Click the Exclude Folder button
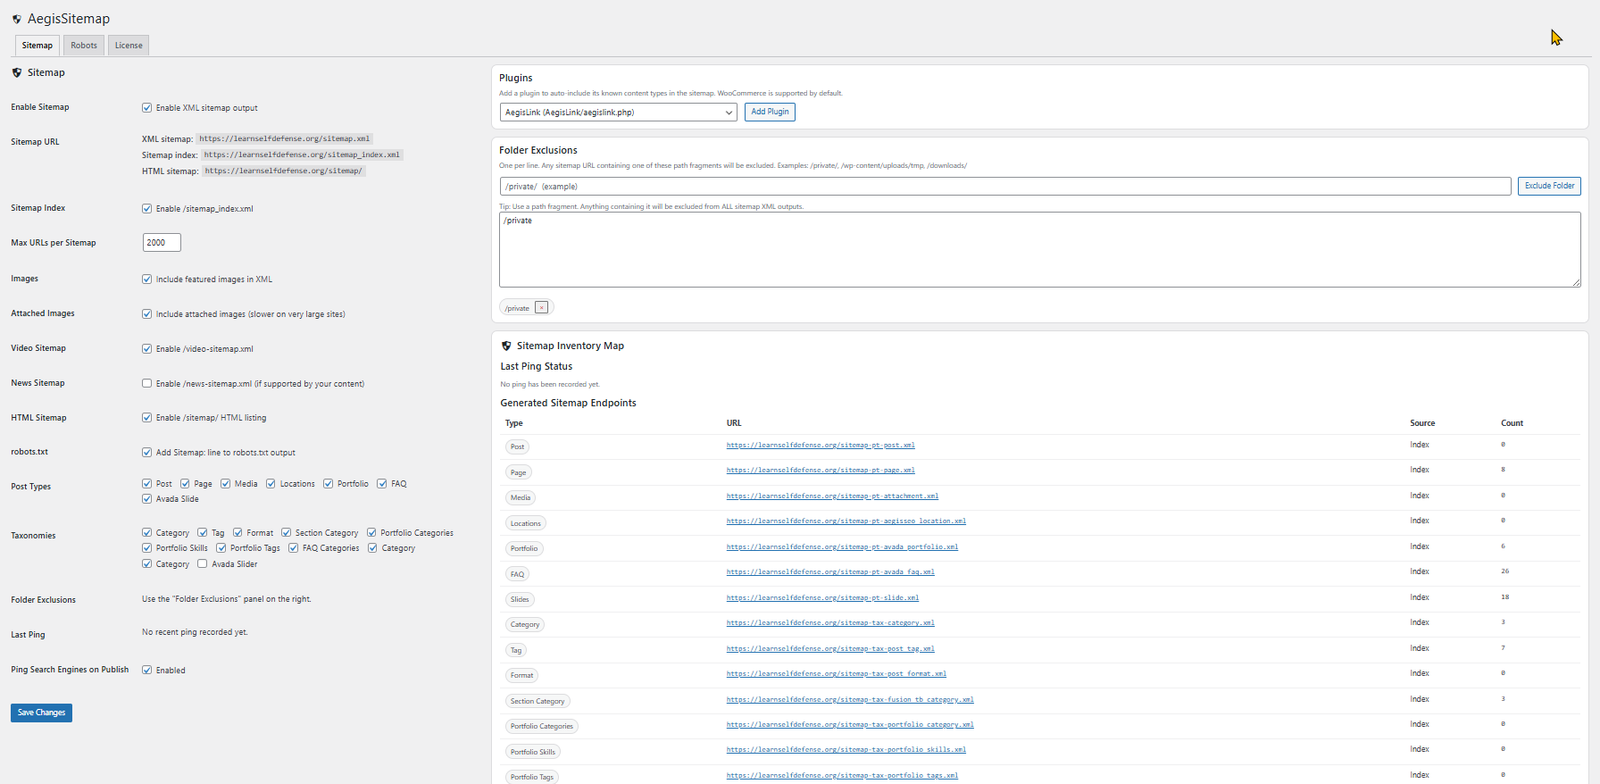 click(x=1548, y=186)
